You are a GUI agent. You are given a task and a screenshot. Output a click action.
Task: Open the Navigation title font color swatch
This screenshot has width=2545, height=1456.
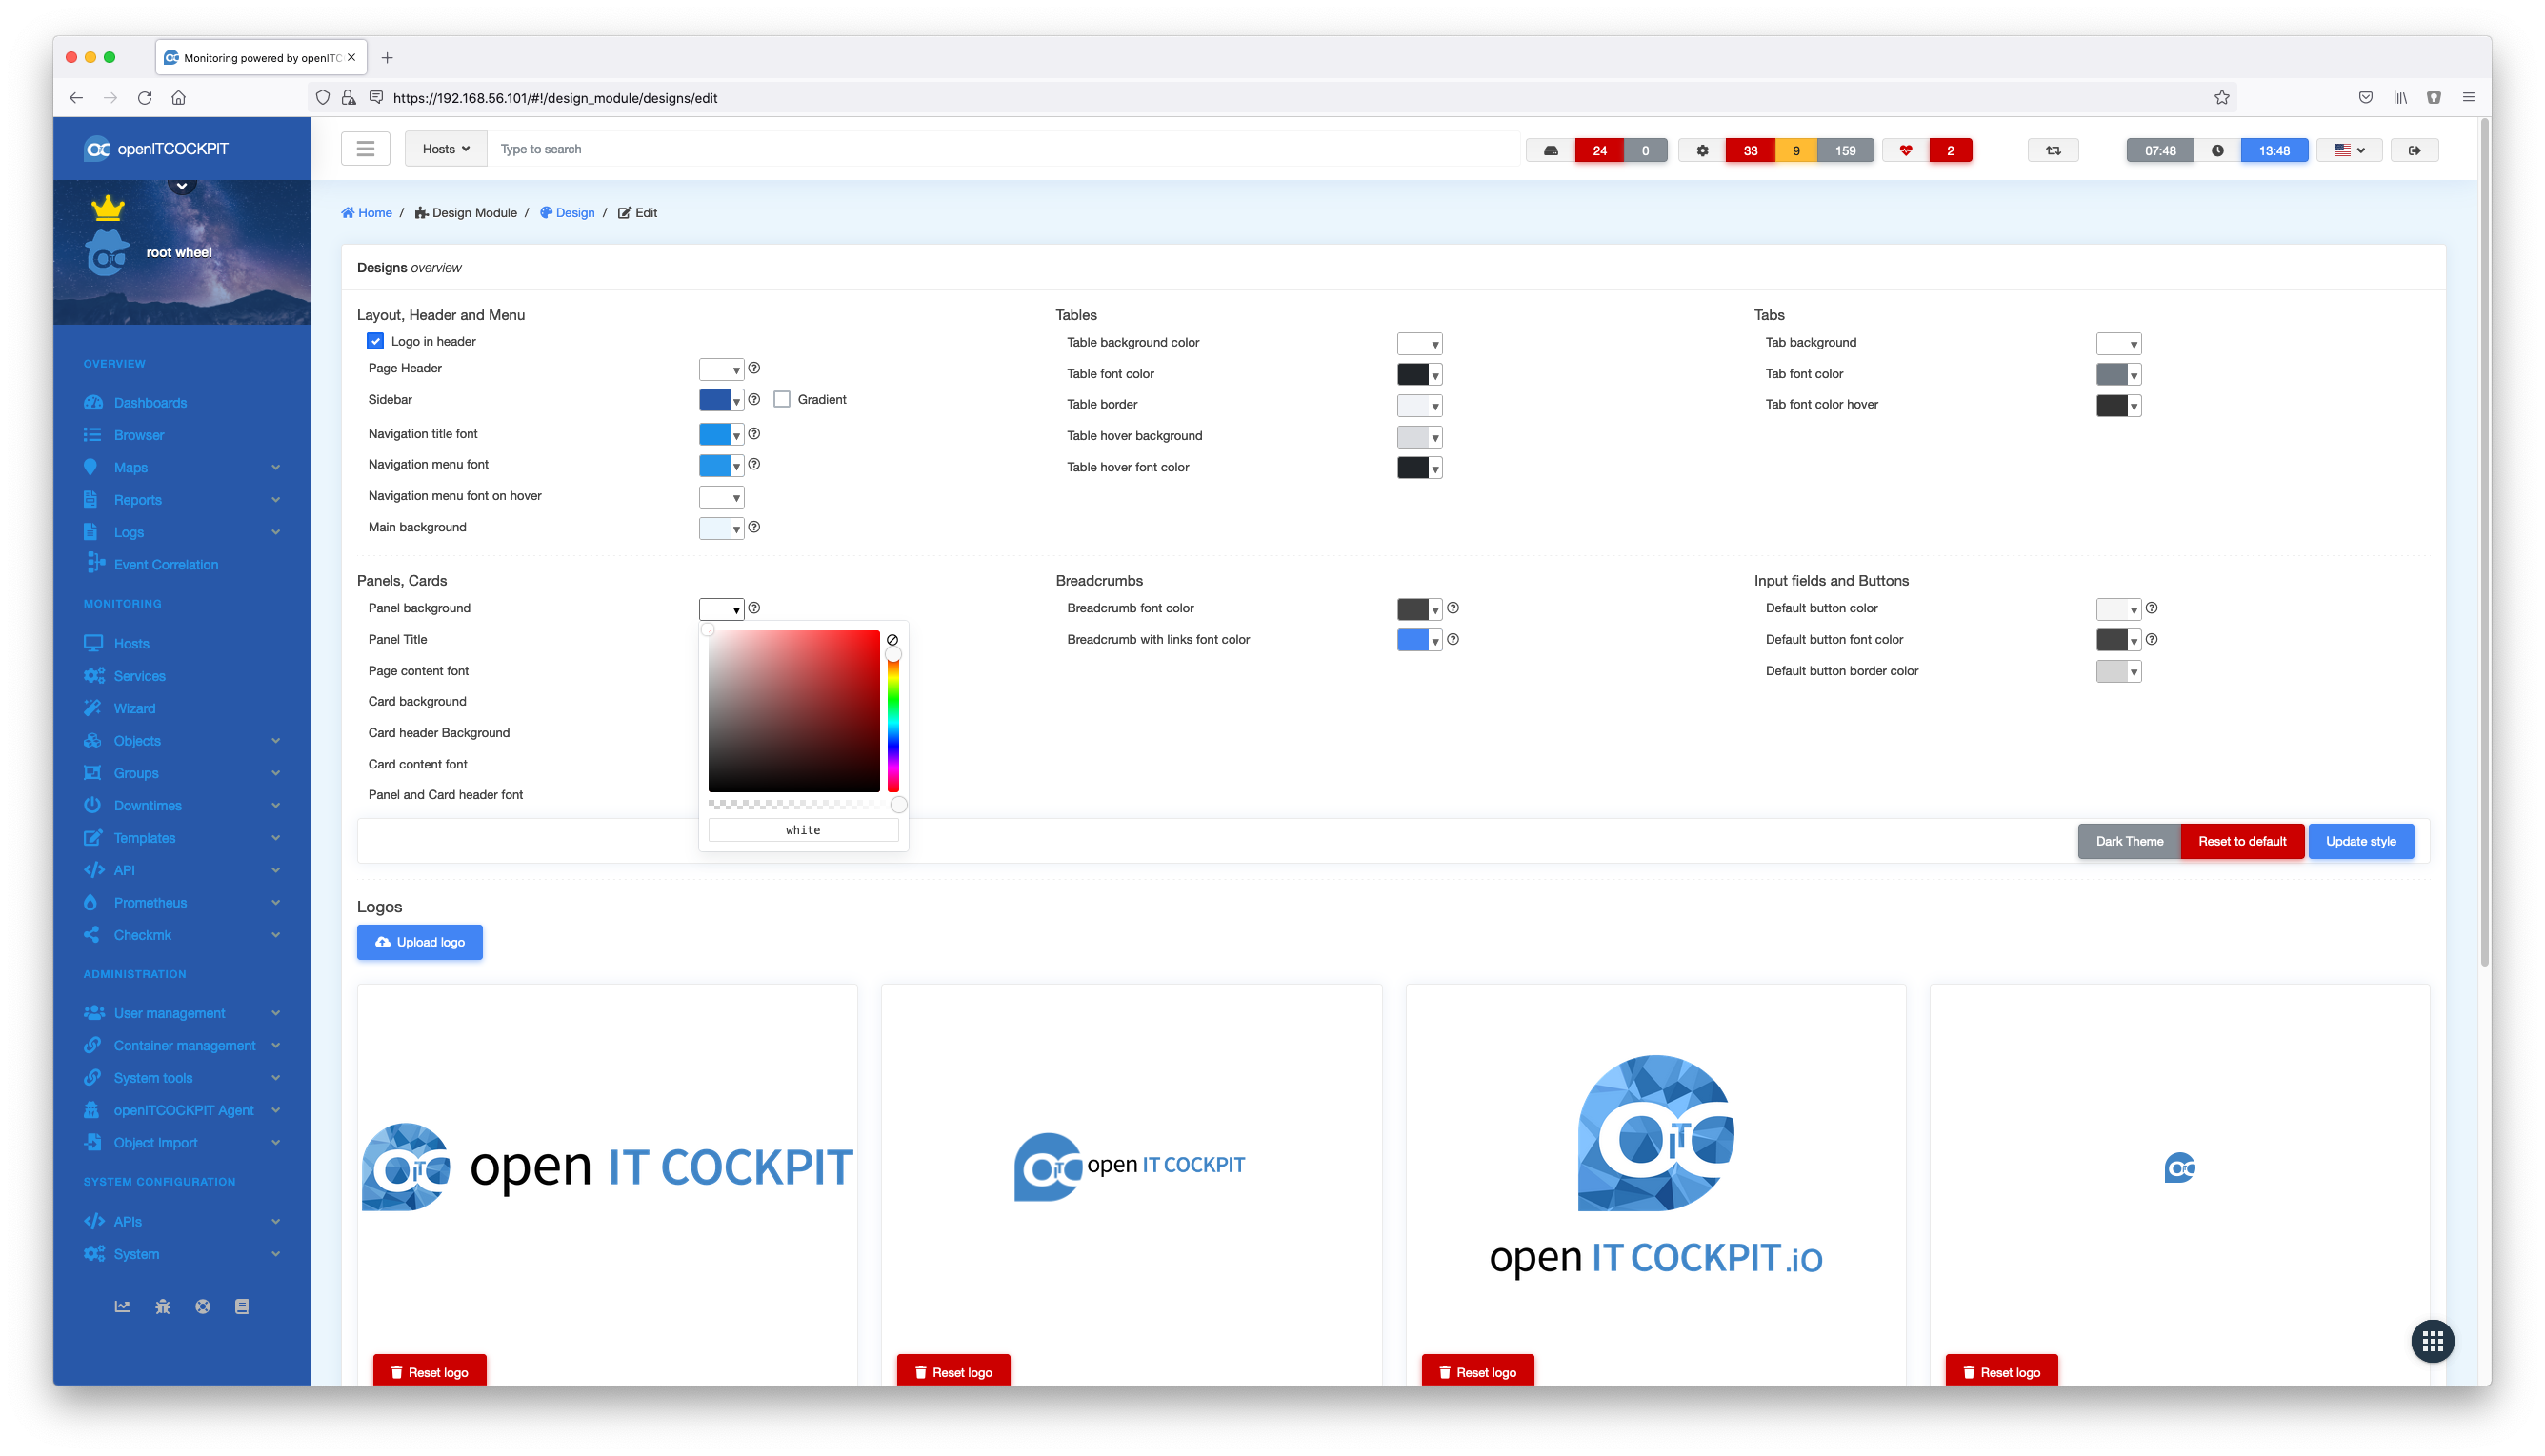(x=720, y=434)
